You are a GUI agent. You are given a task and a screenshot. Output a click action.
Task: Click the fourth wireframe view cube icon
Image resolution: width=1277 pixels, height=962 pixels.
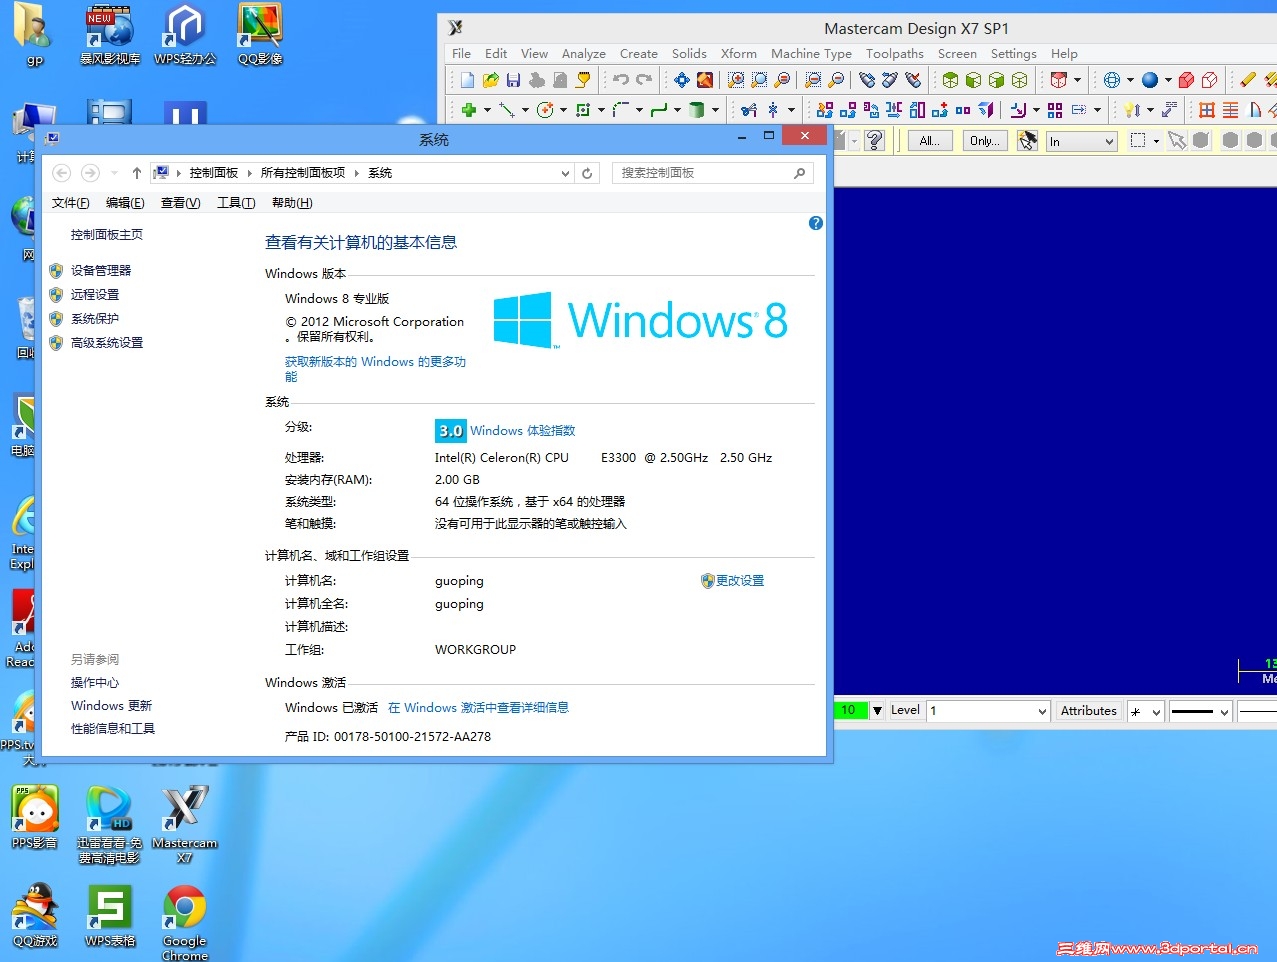pos(1019,80)
